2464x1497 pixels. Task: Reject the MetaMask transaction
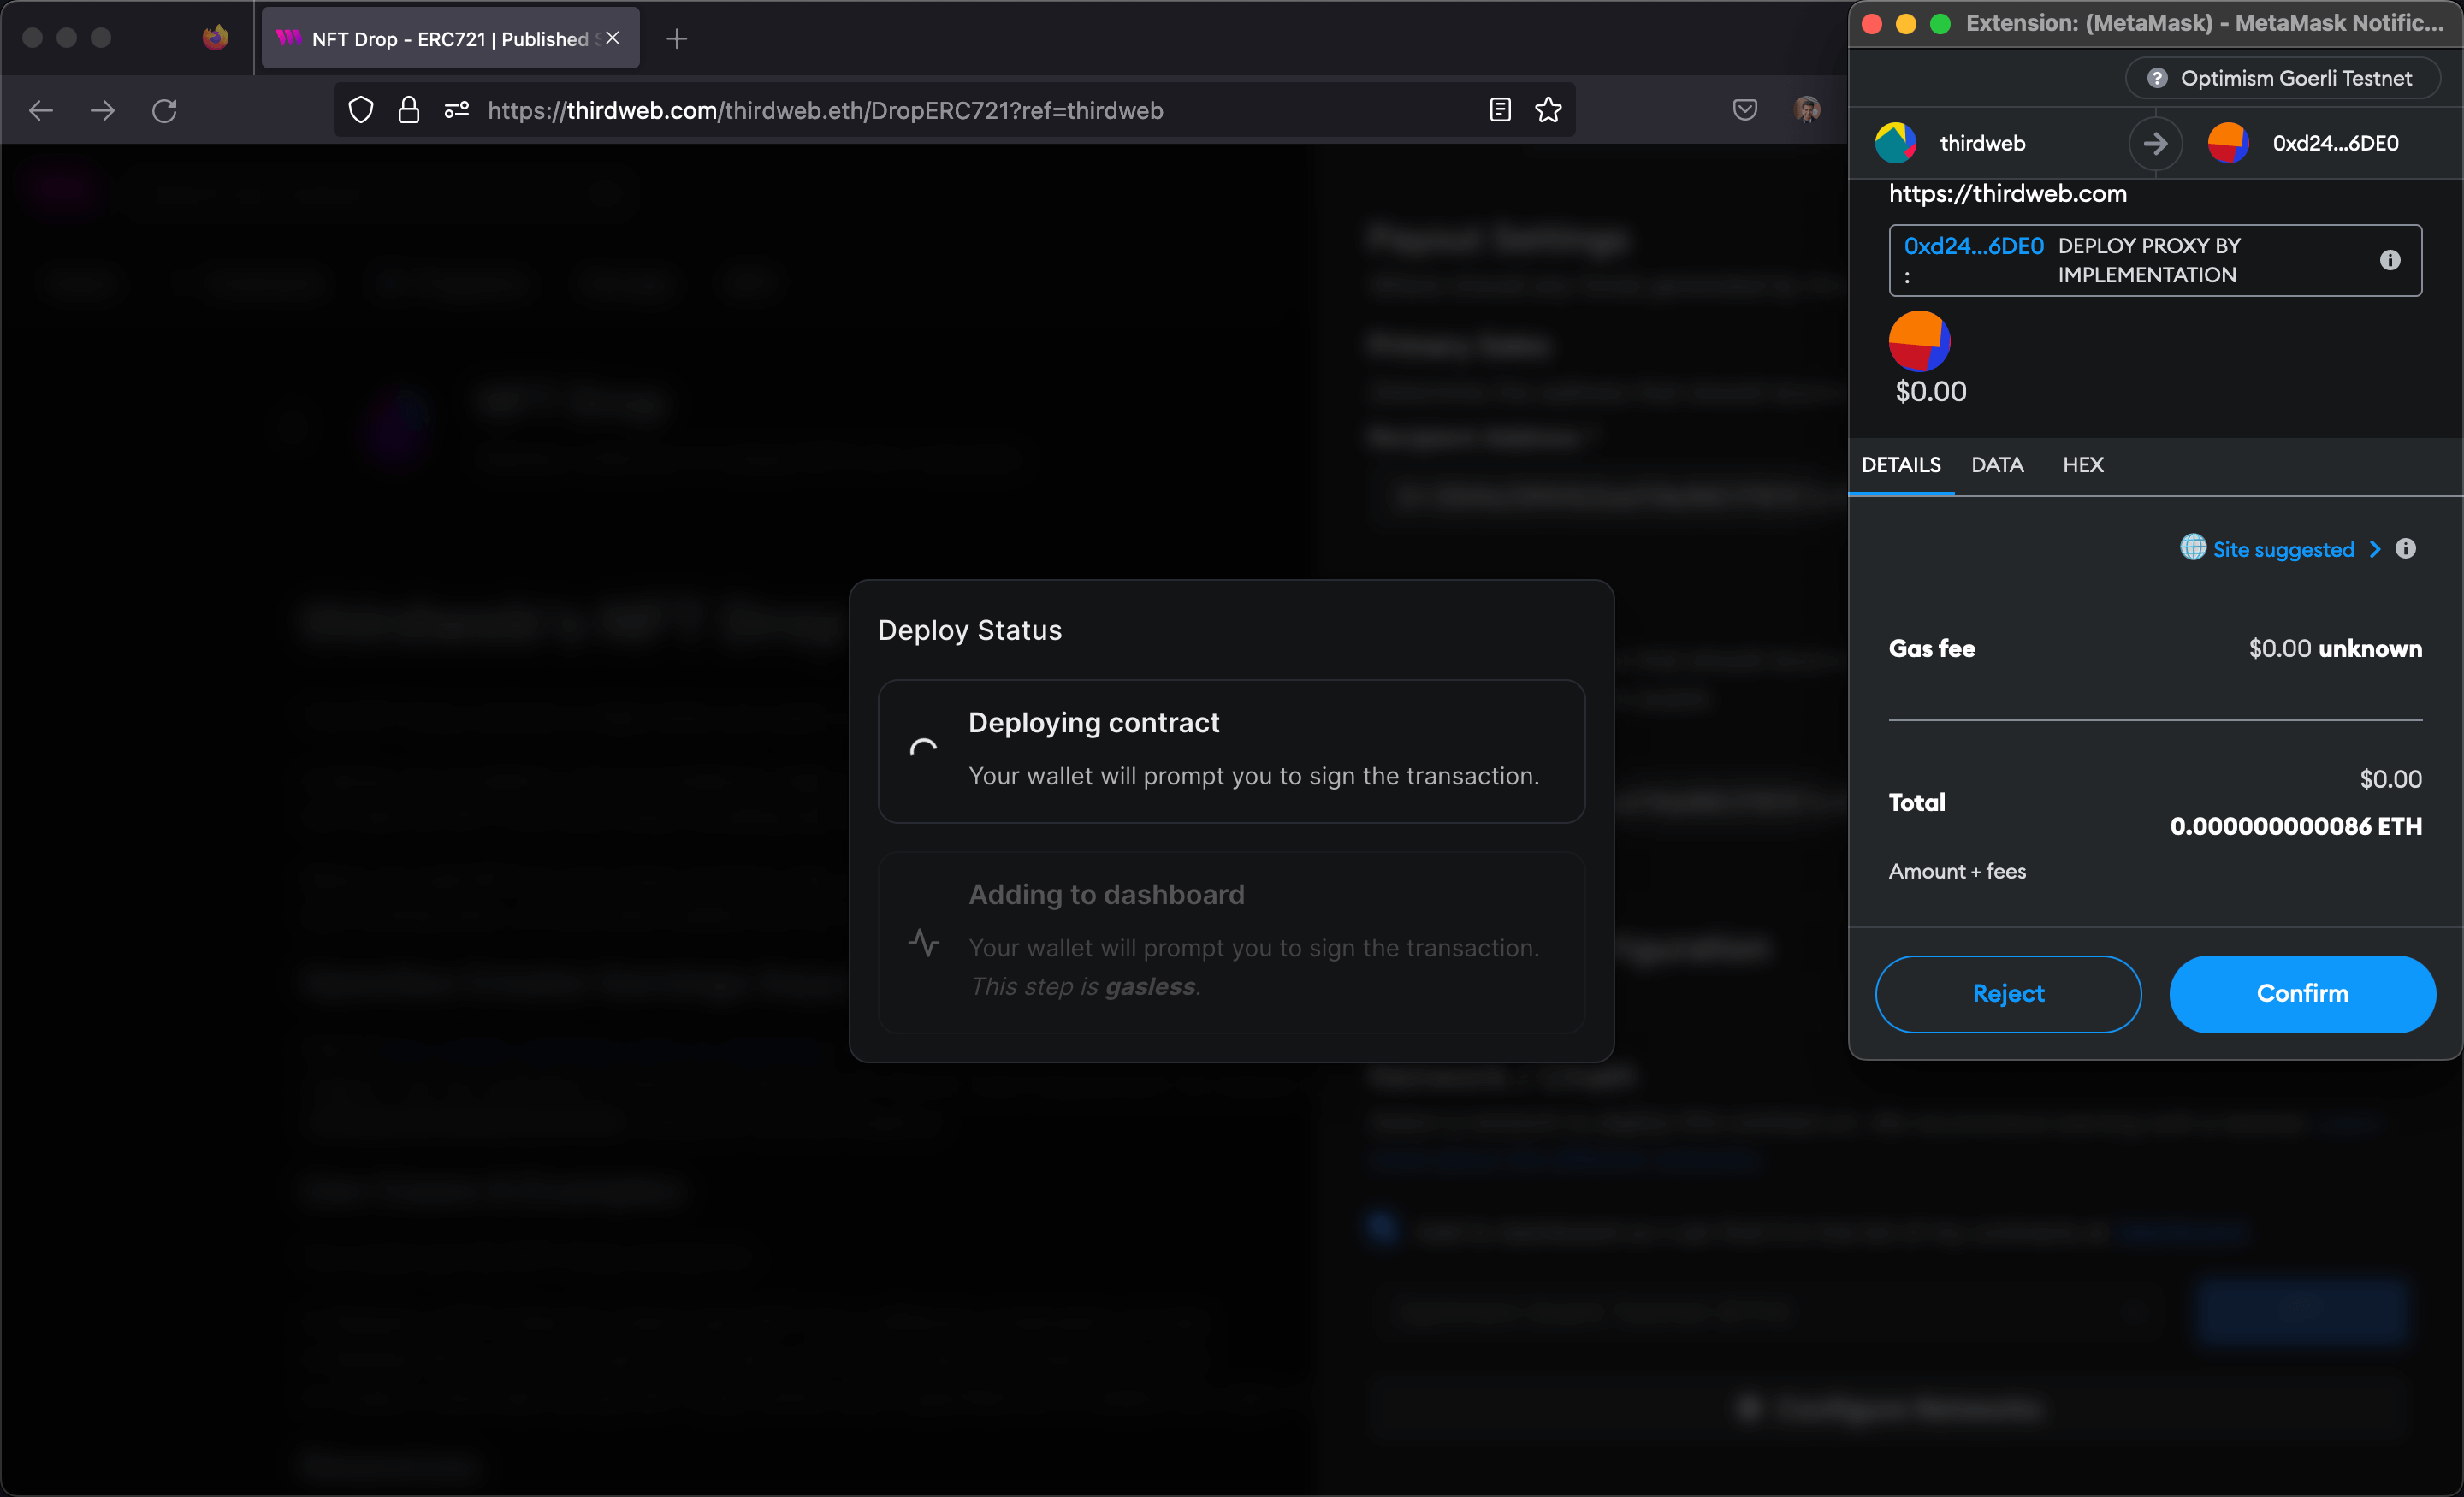pos(2007,993)
